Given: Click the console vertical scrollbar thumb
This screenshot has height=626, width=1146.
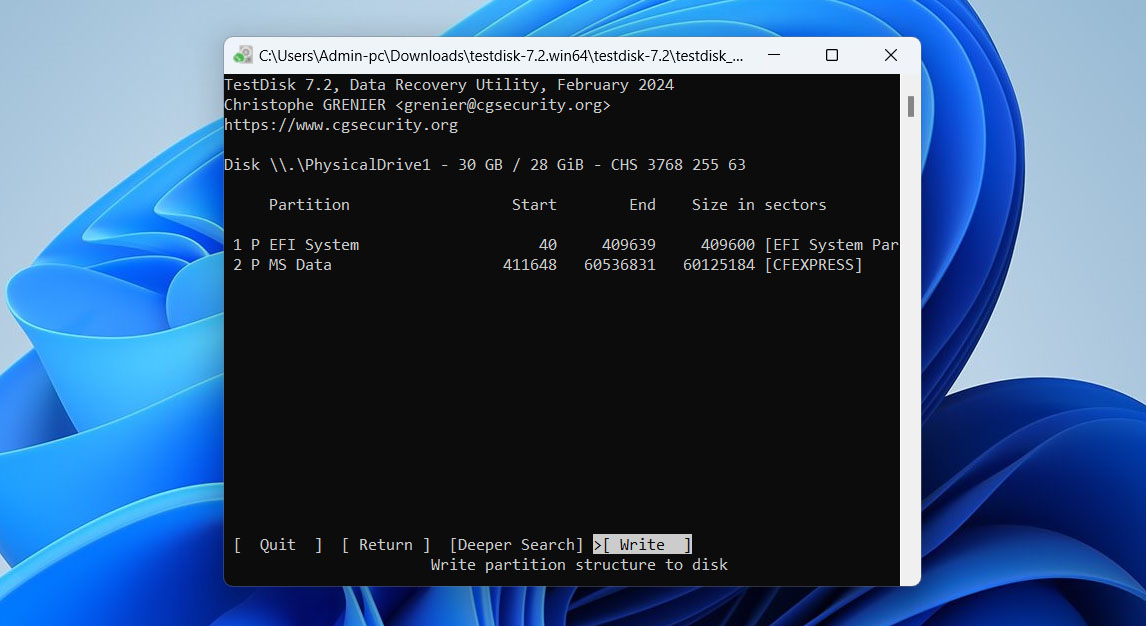Looking at the screenshot, I should (911, 106).
